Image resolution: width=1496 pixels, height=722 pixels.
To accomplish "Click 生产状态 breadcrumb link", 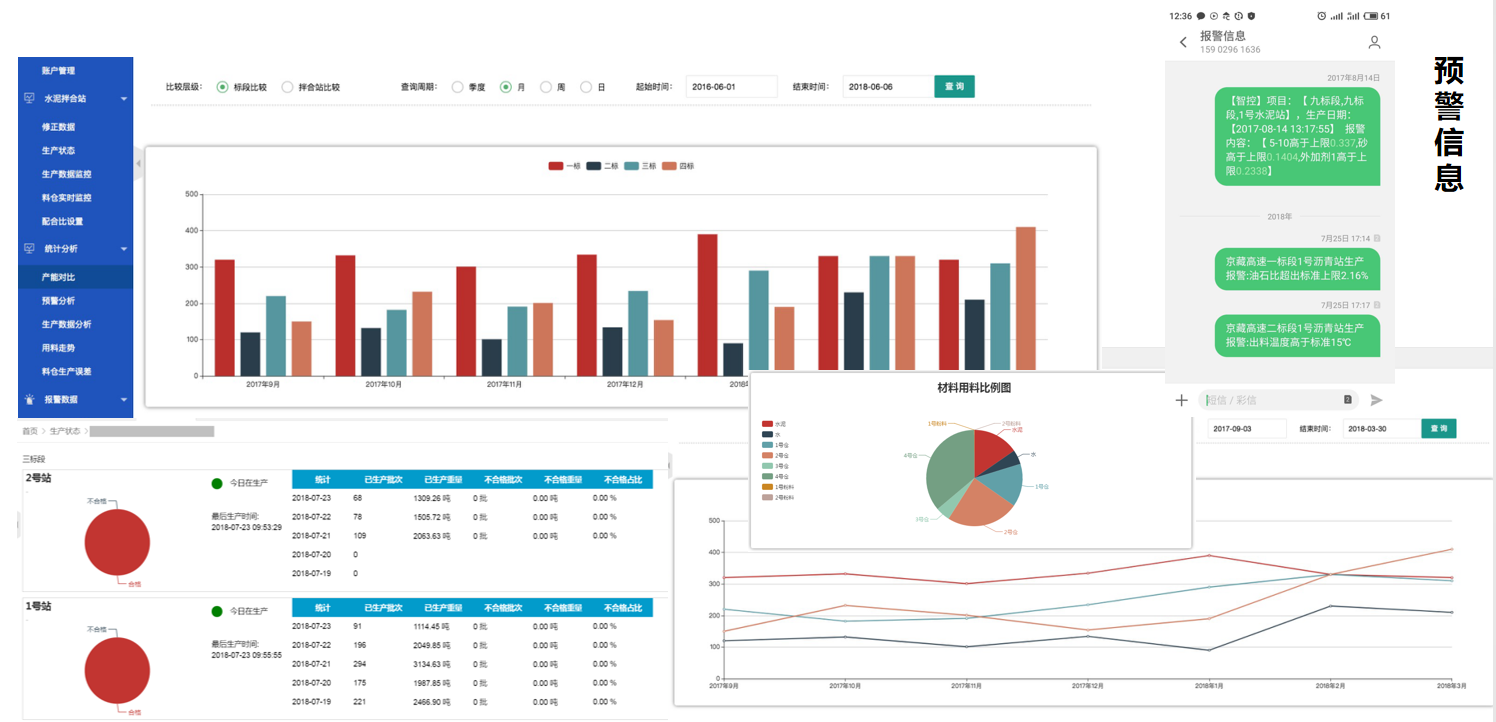I will pos(65,431).
